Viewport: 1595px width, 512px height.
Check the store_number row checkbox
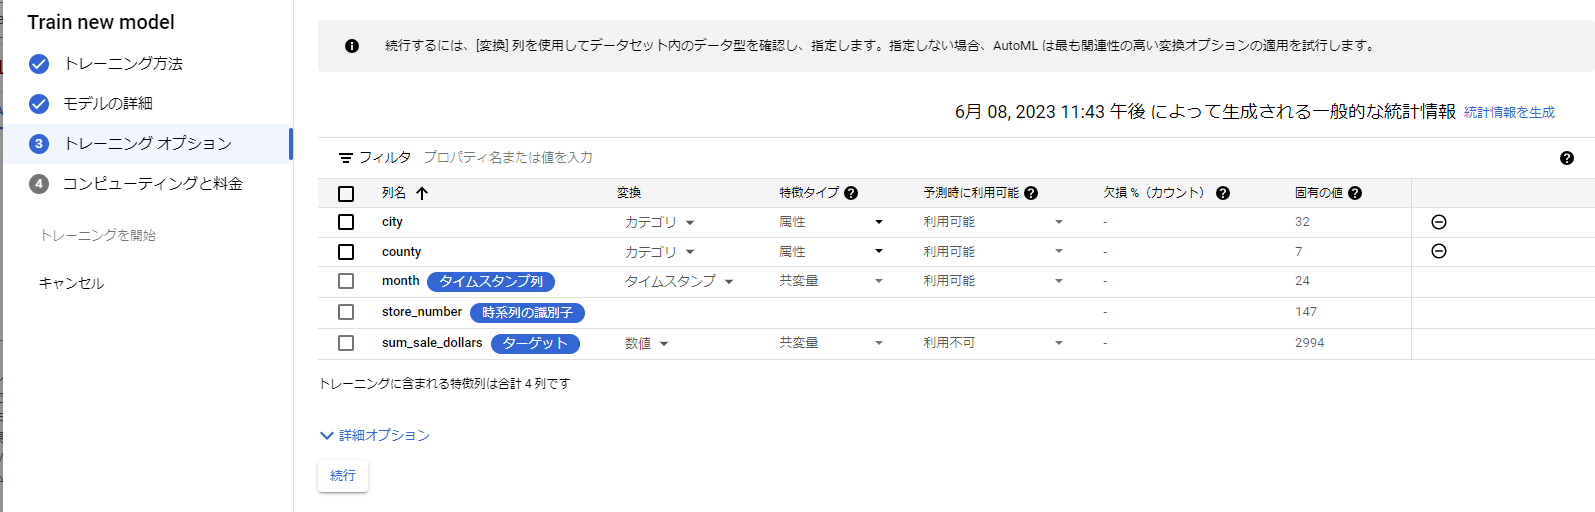tap(346, 312)
